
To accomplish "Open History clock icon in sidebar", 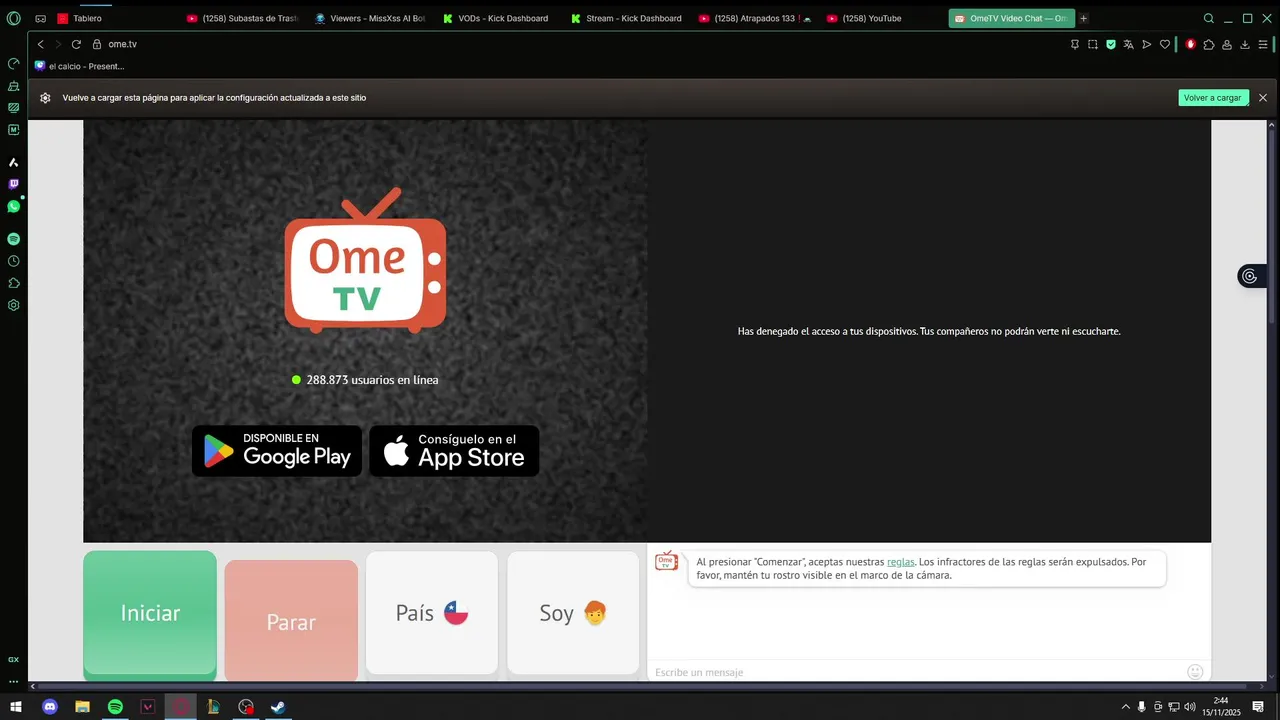I will tap(14, 261).
